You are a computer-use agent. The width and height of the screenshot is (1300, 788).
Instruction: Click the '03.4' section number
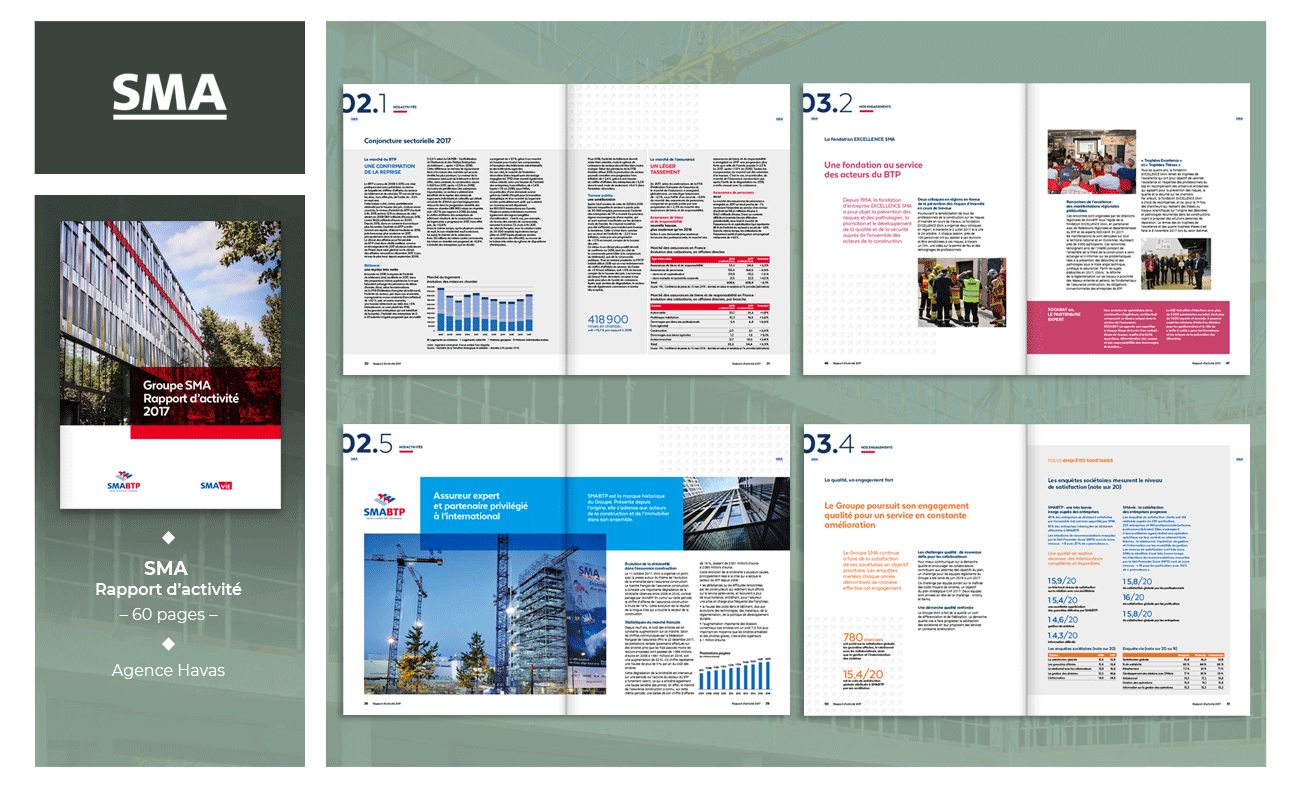click(829, 446)
